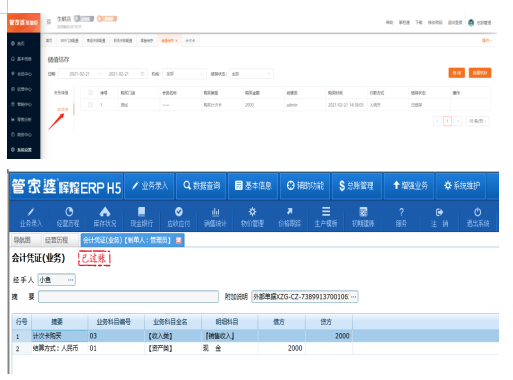This screenshot has width=513, height=380.
Task: Click orange 批量结存 button
Action: coord(480,73)
